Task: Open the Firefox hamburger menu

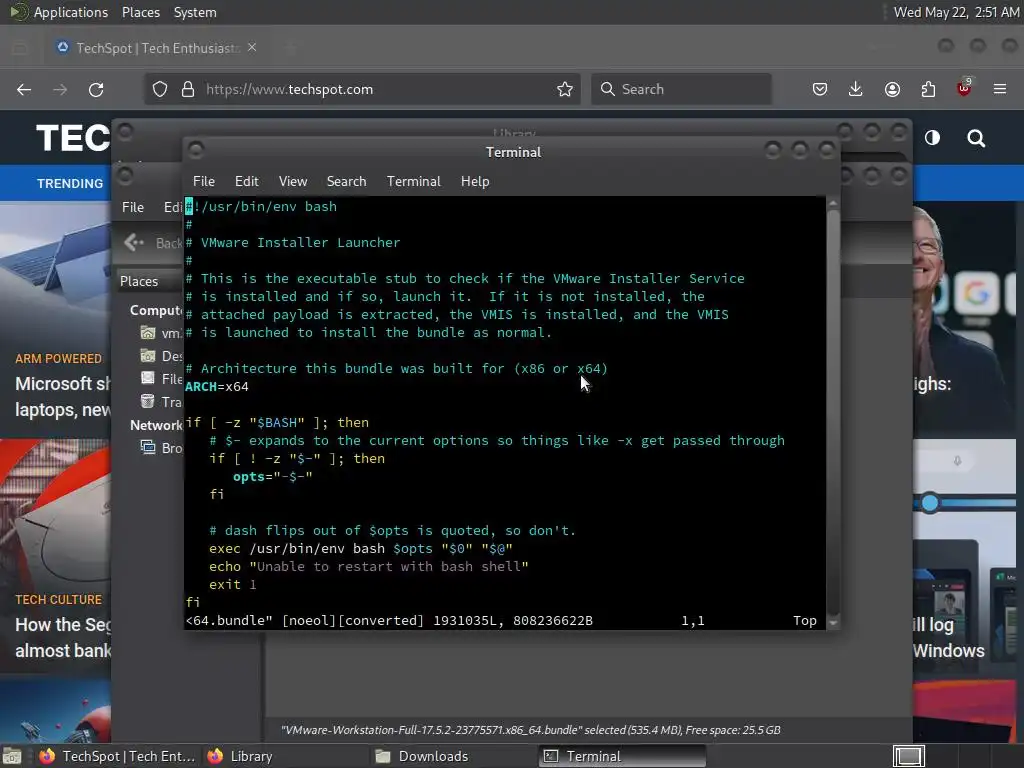Action: [x=1000, y=89]
